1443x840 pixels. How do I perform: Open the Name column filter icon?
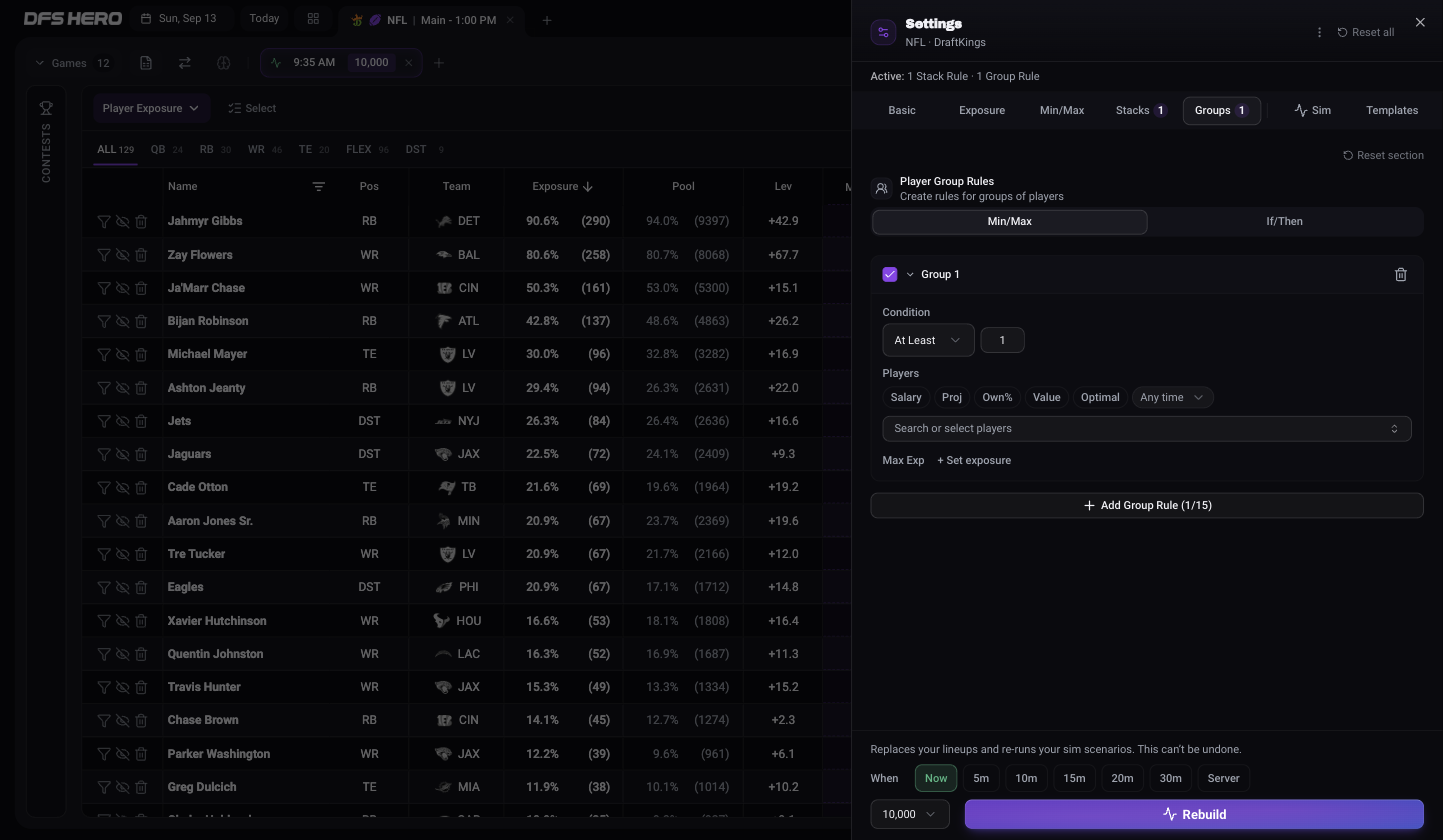[318, 187]
